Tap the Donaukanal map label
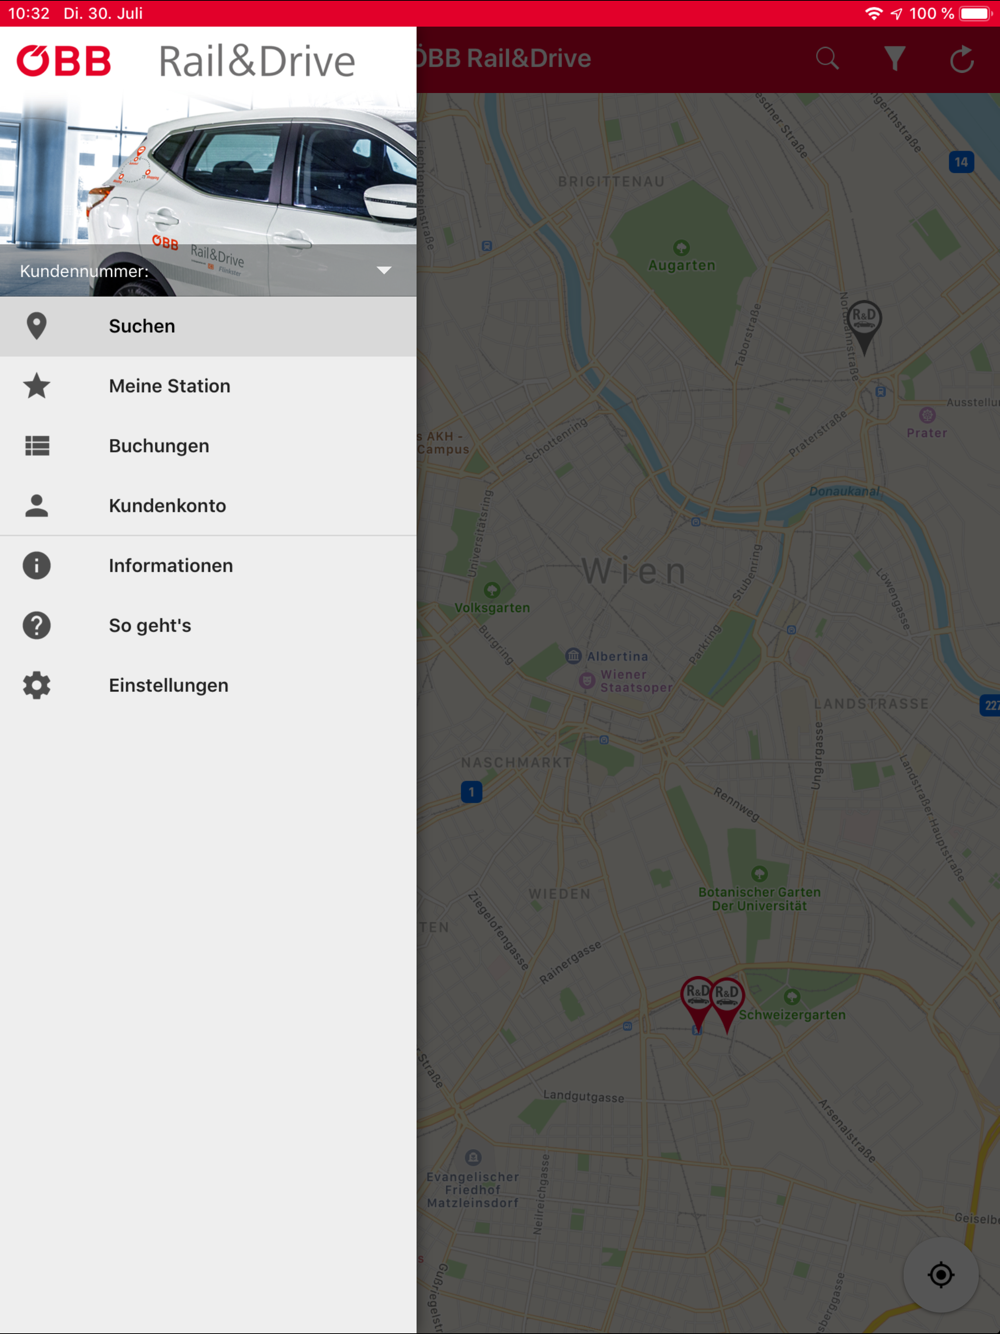Image resolution: width=1000 pixels, height=1334 pixels. 845,492
